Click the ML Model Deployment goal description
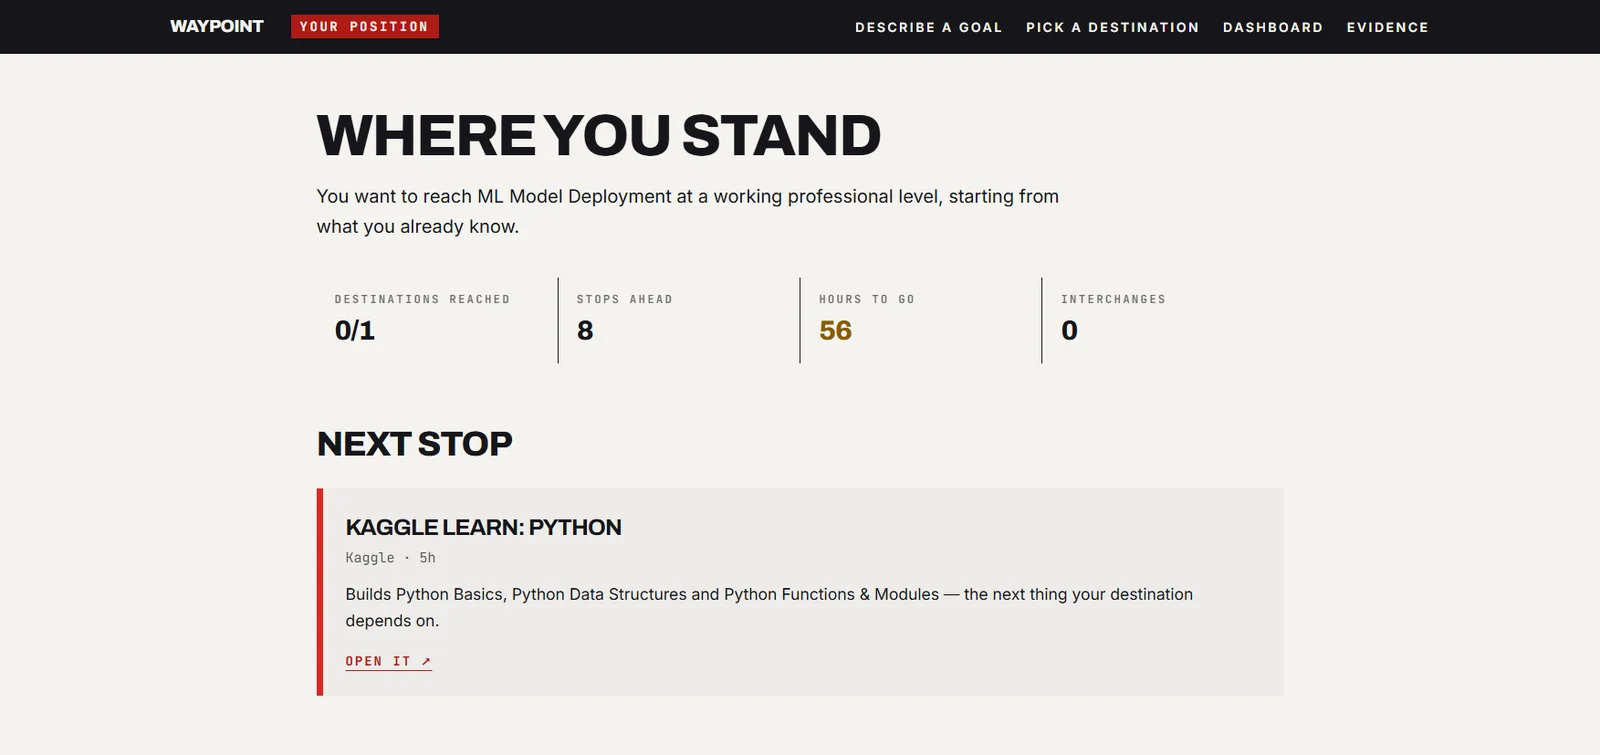 pyautogui.click(x=688, y=211)
